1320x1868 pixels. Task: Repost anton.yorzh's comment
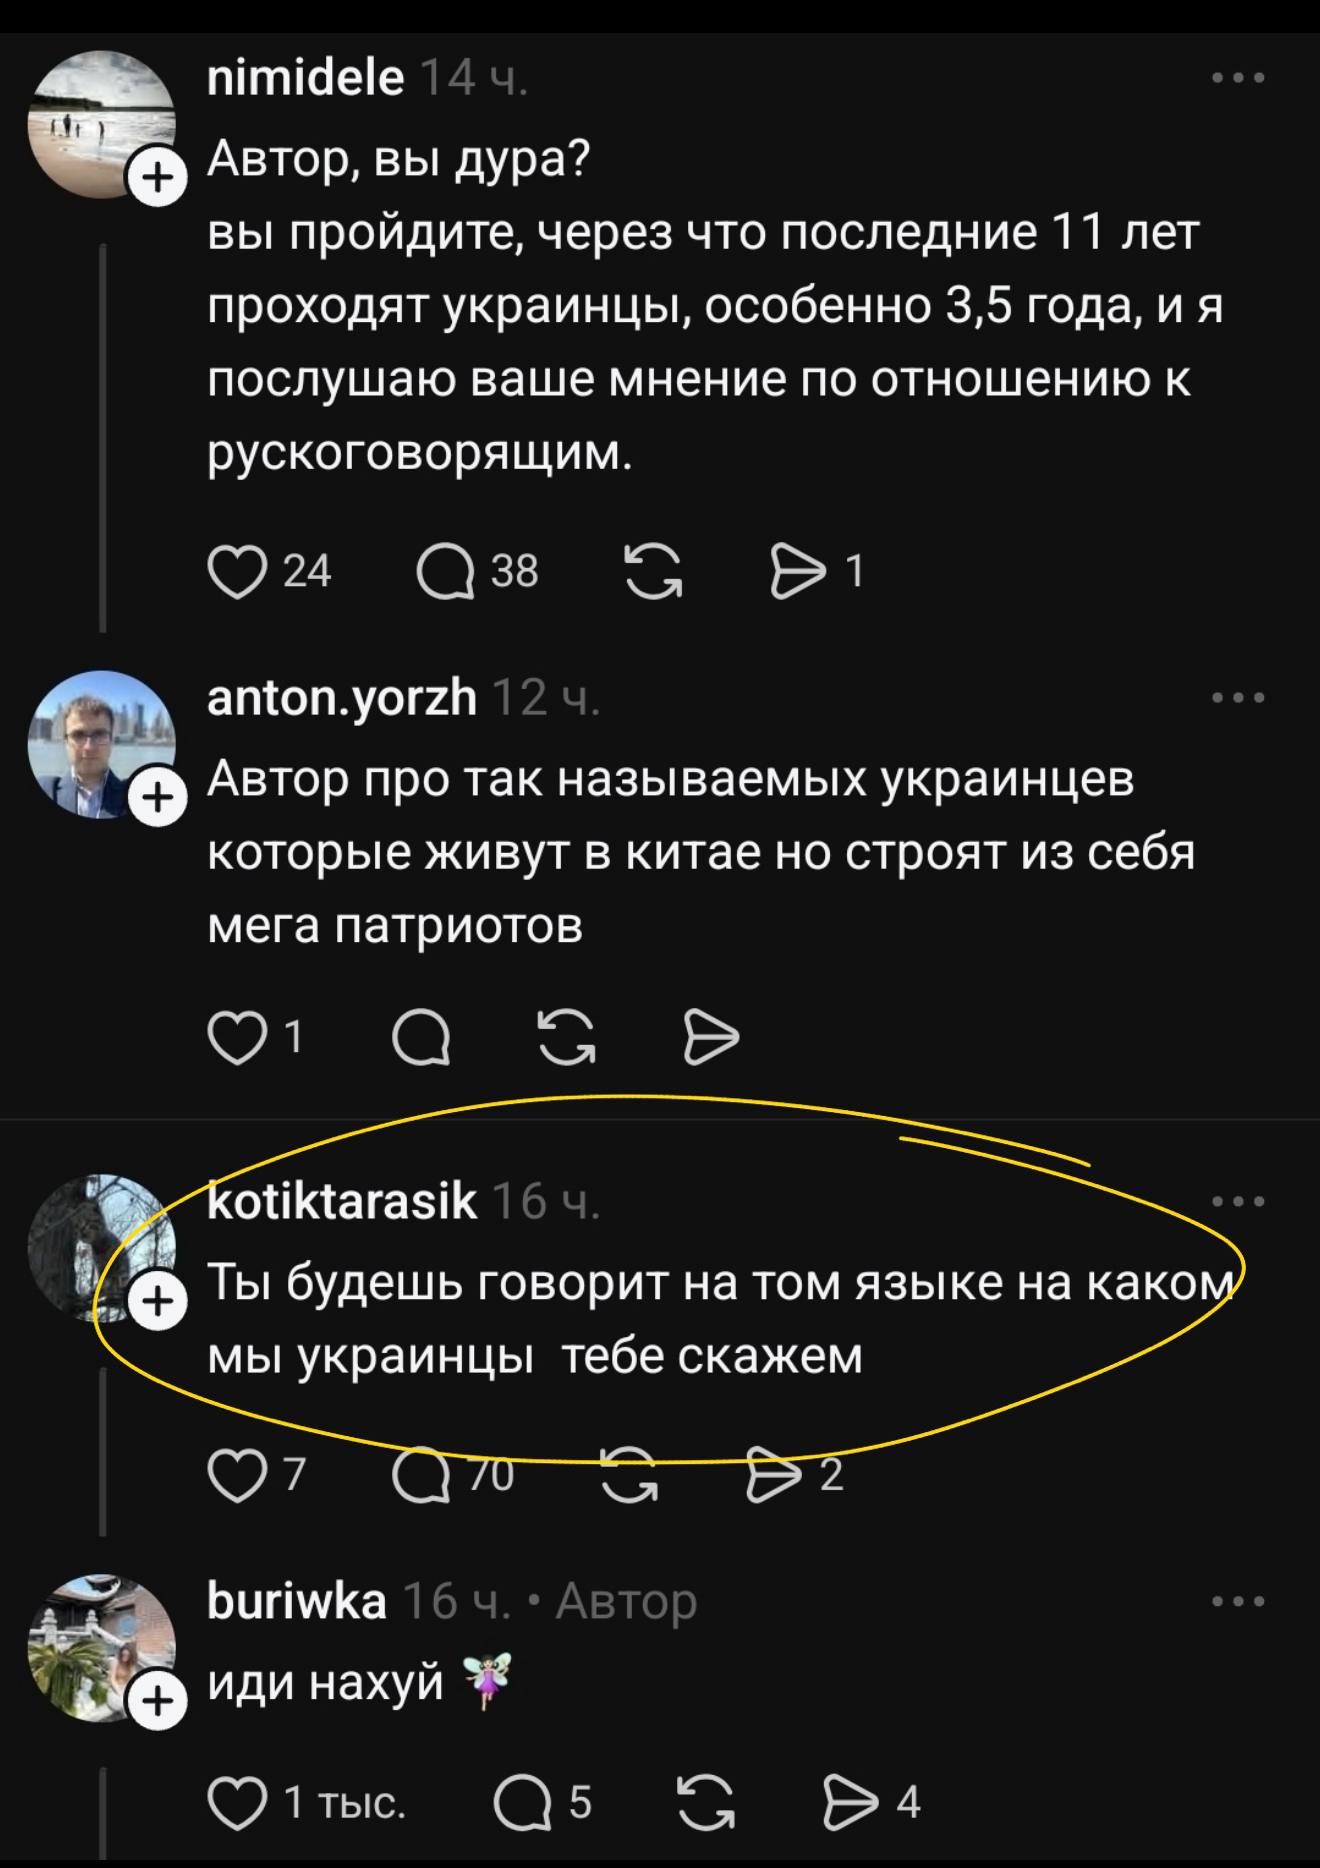(x=567, y=1038)
